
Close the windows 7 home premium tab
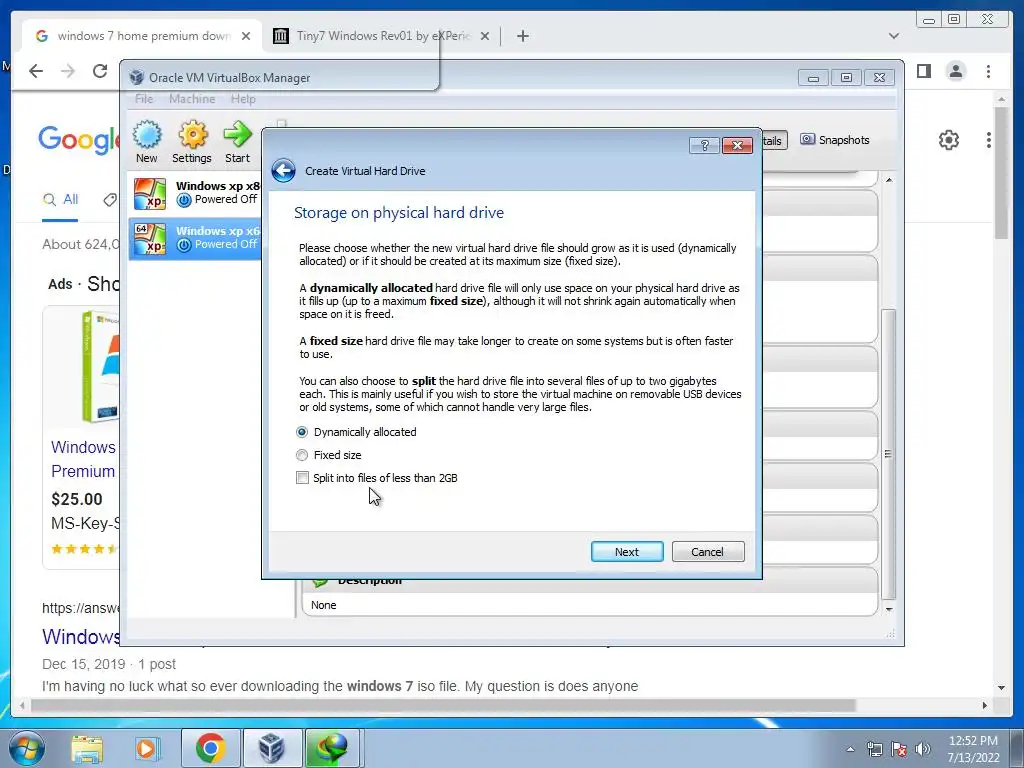(246, 36)
